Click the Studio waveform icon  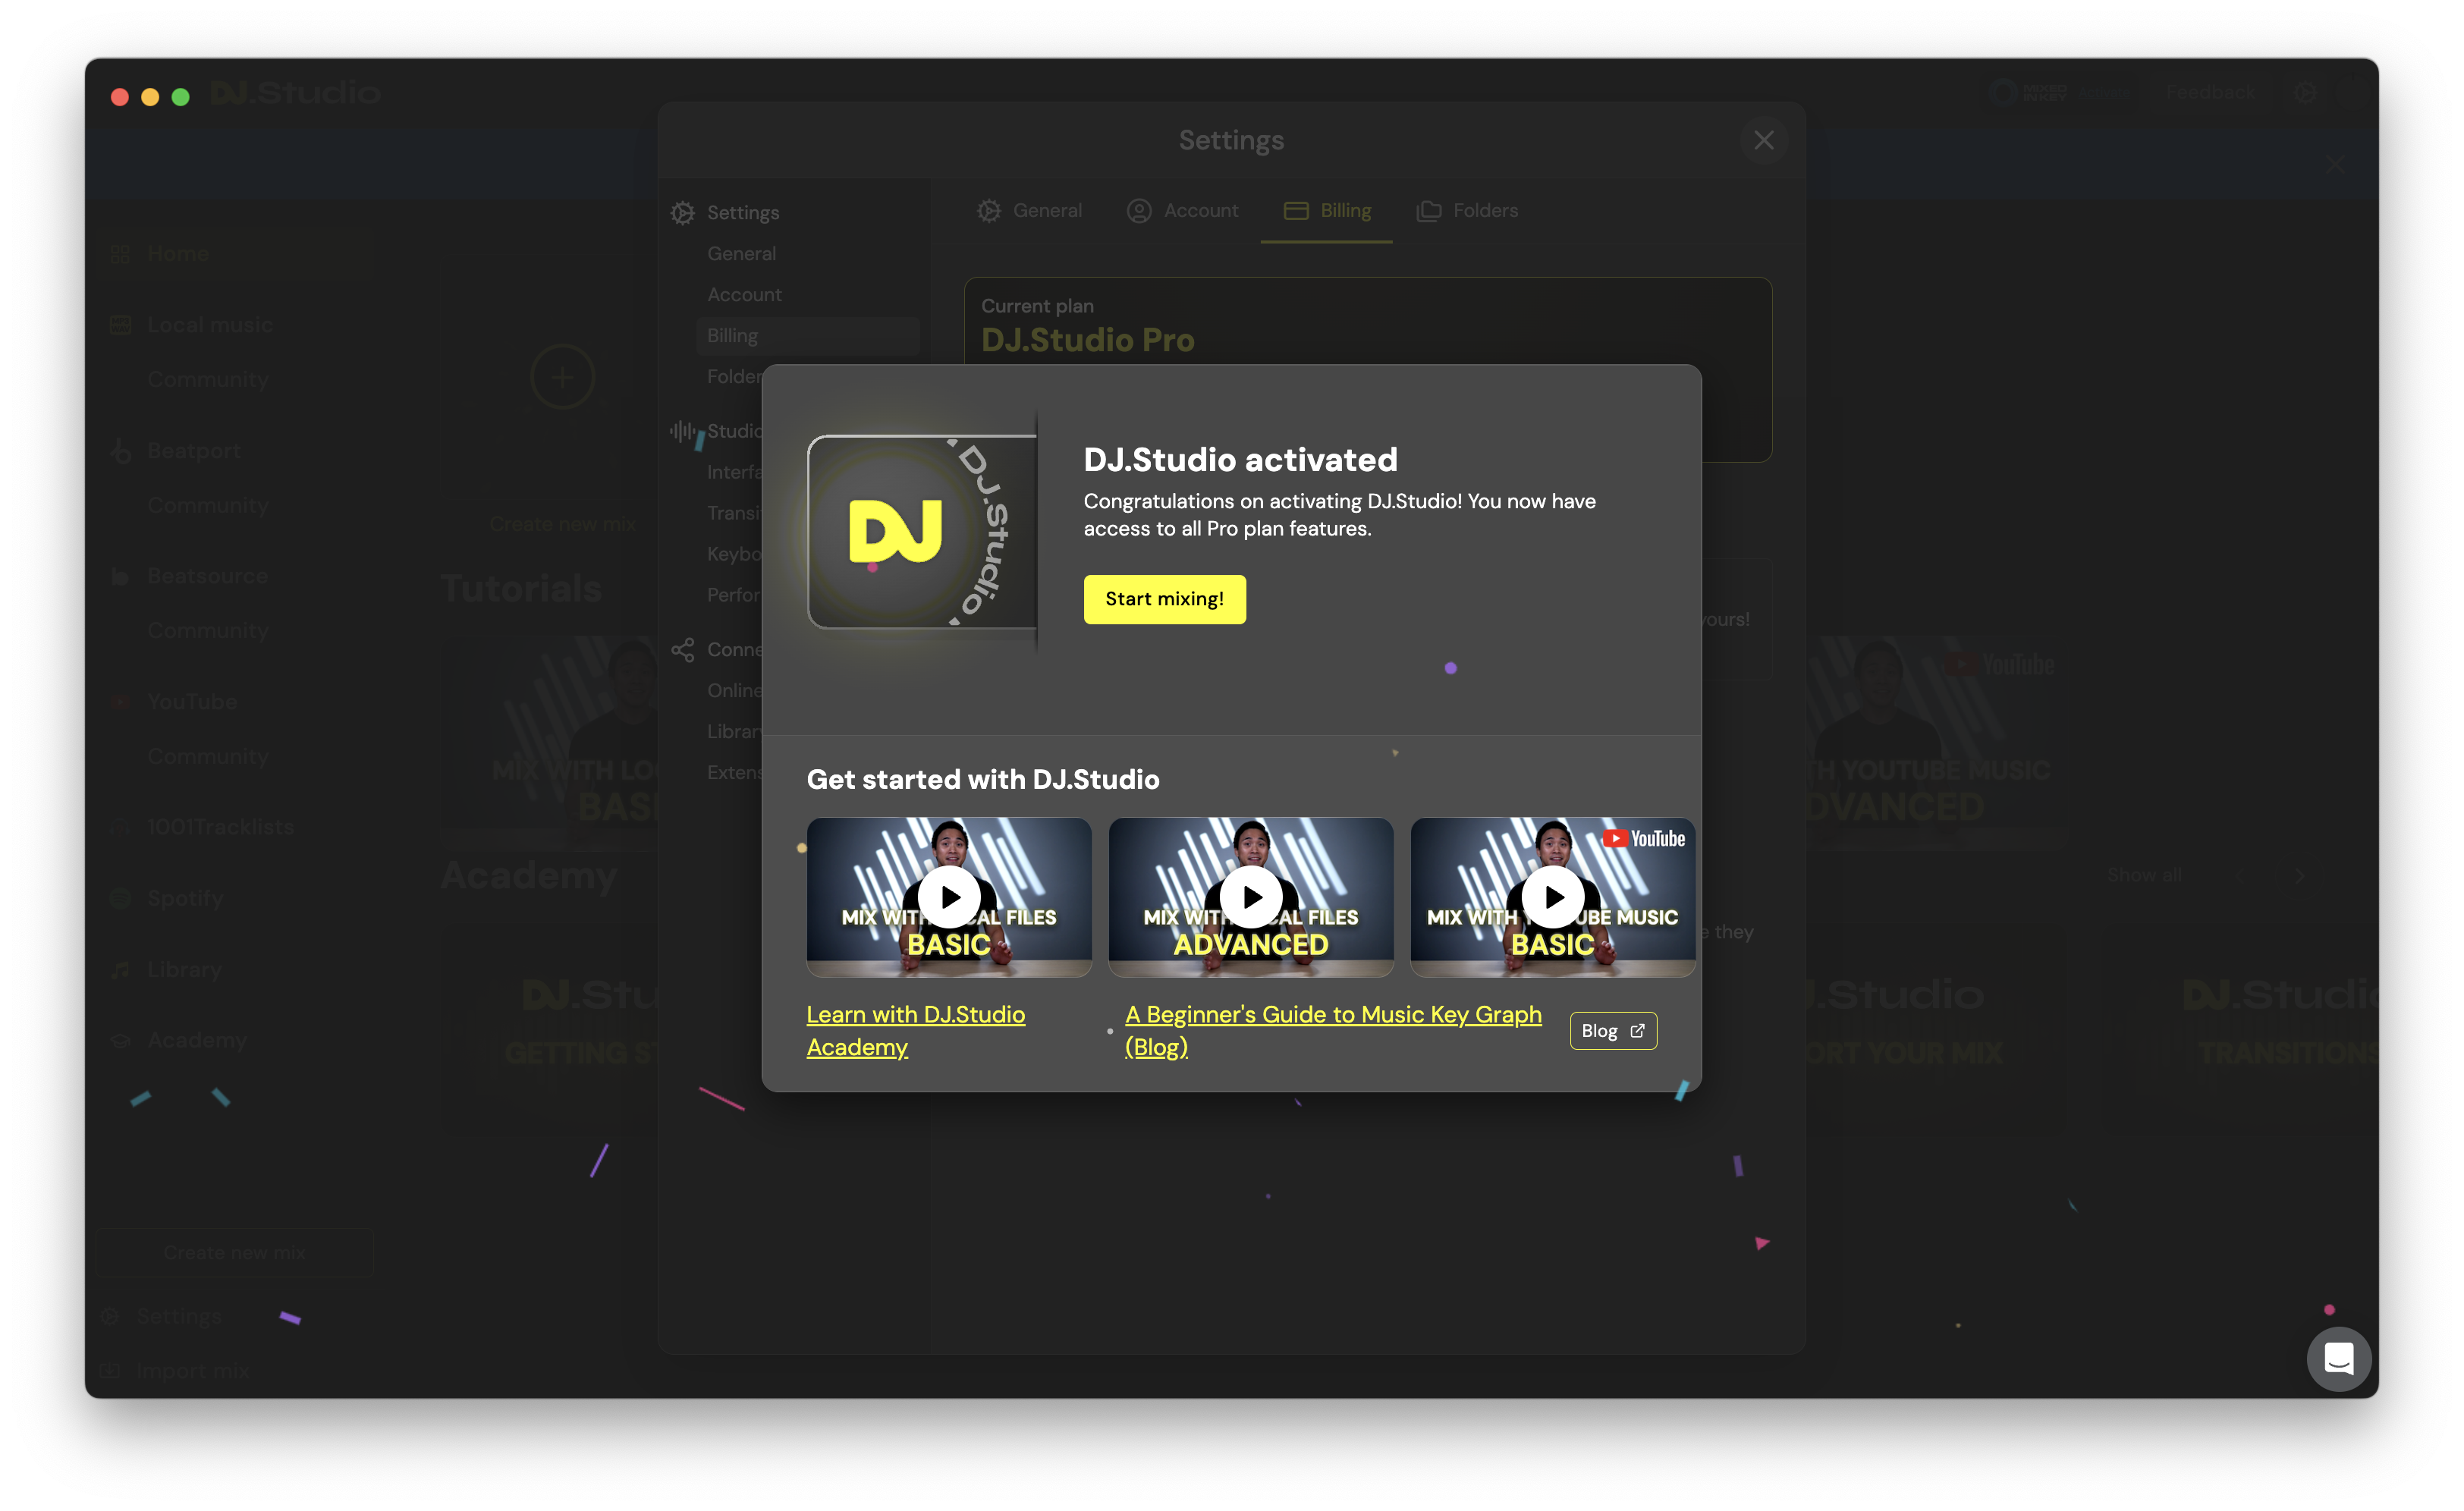click(683, 431)
